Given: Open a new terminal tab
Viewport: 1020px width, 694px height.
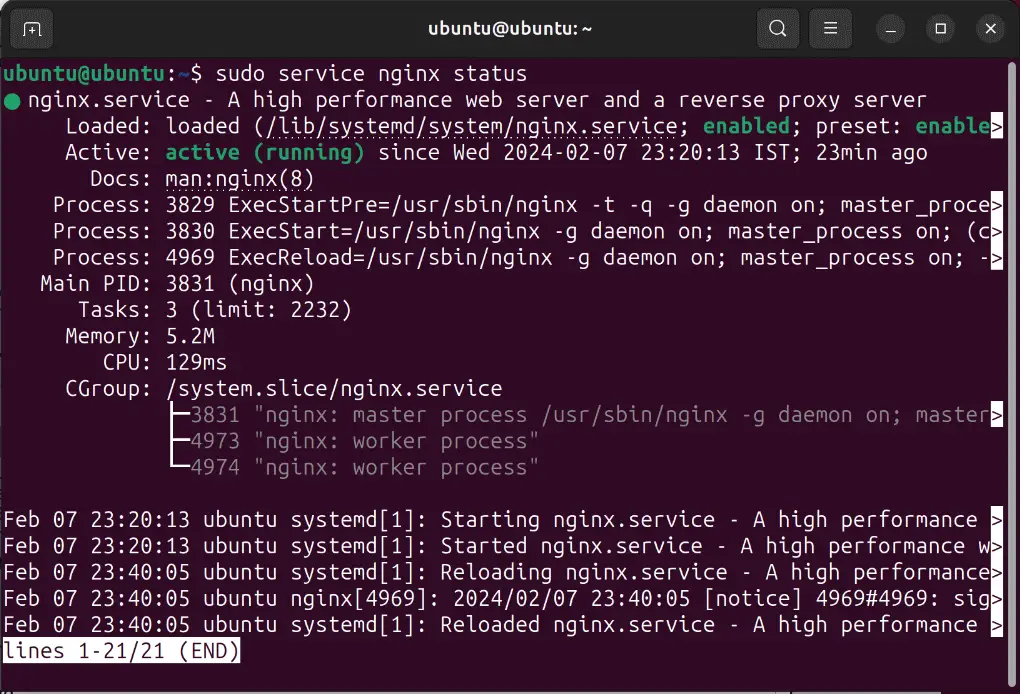Looking at the screenshot, I should click(31, 29).
